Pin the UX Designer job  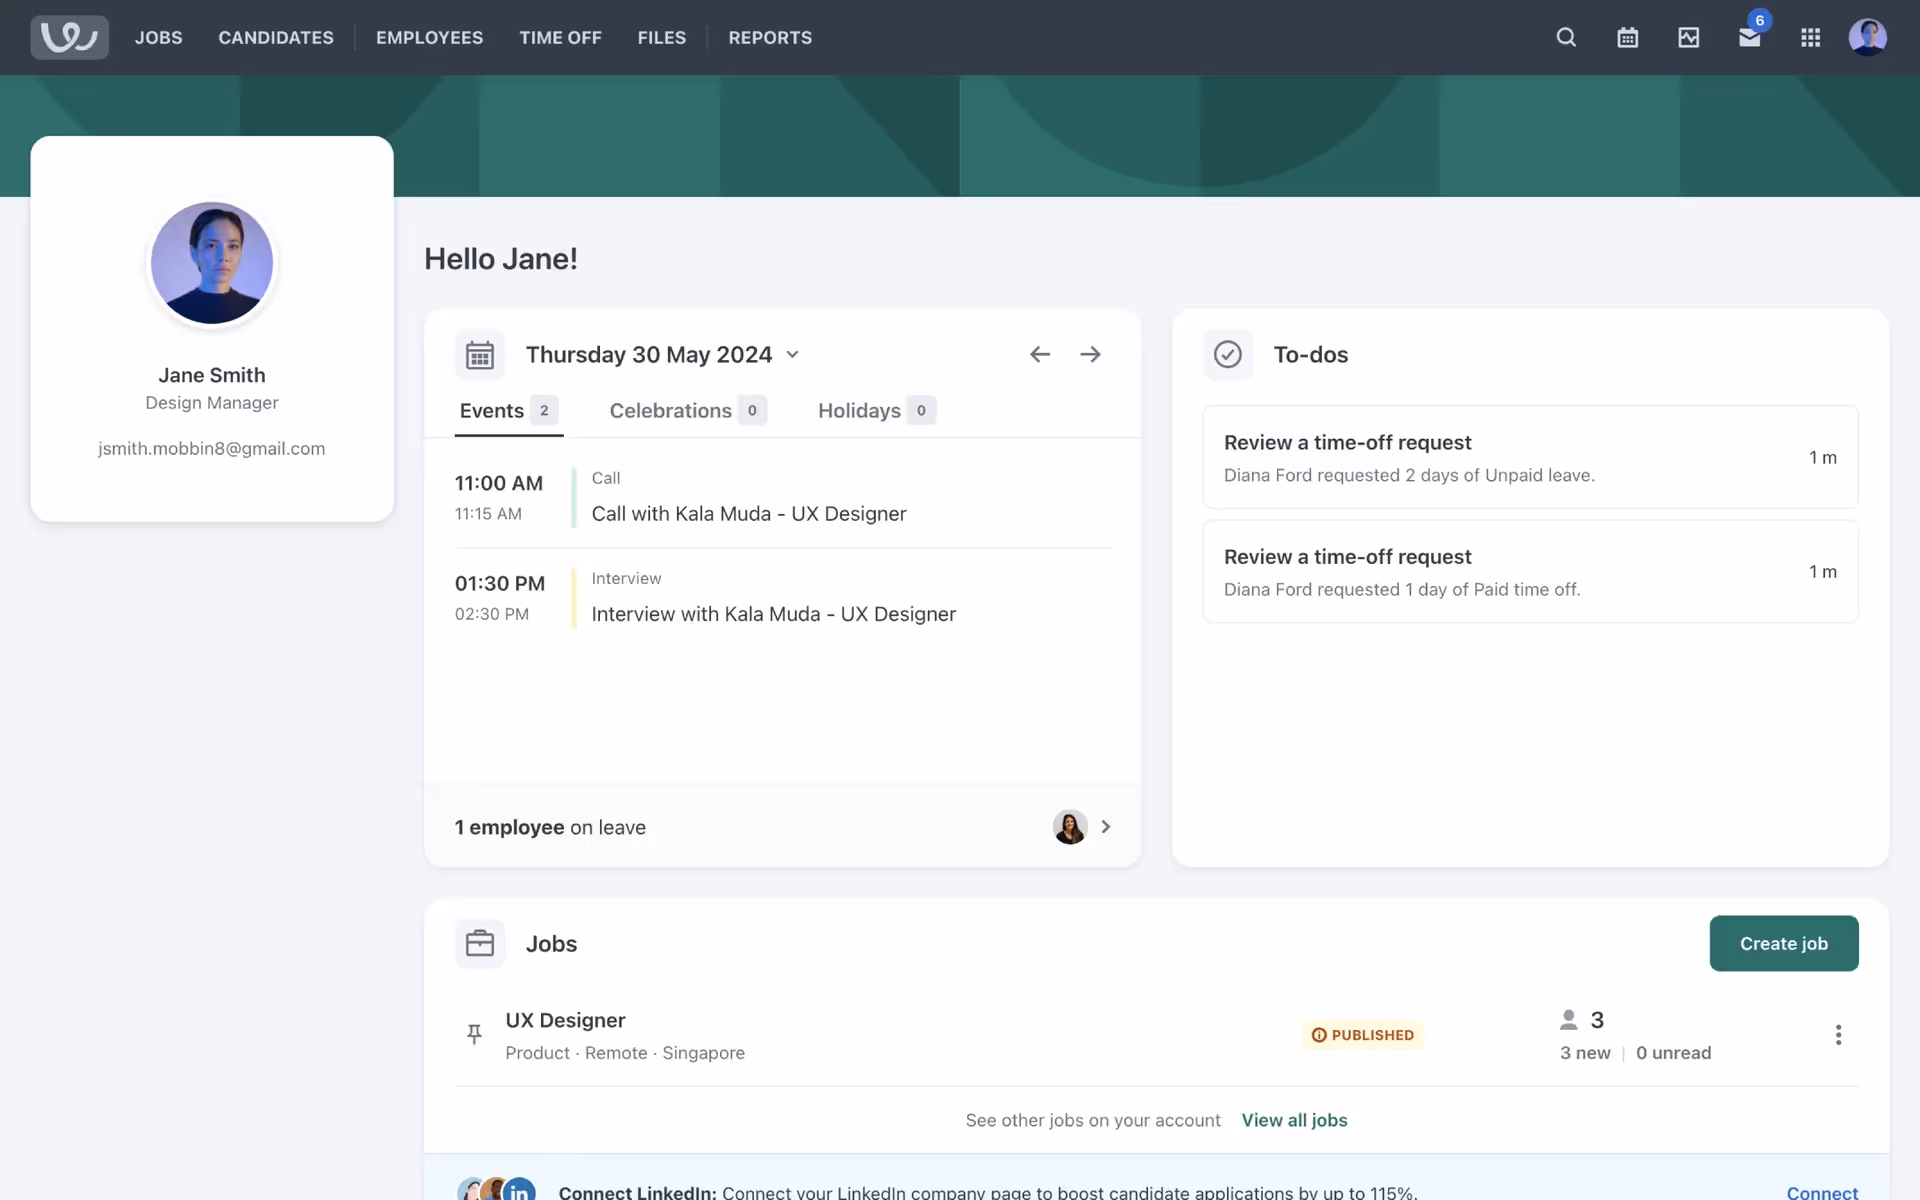point(474,1034)
